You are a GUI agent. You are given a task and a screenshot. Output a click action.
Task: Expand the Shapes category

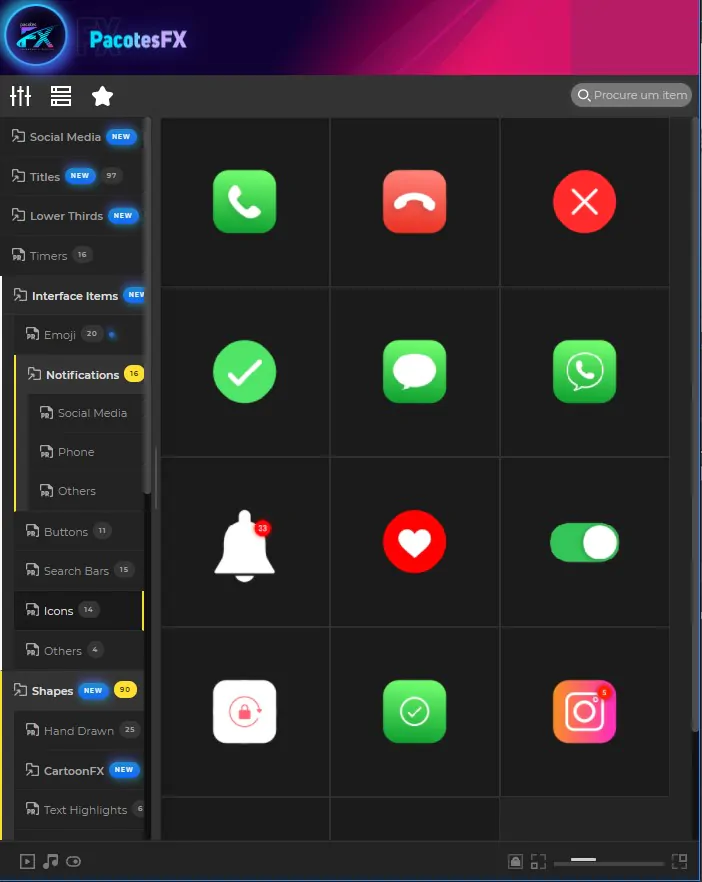pos(52,691)
